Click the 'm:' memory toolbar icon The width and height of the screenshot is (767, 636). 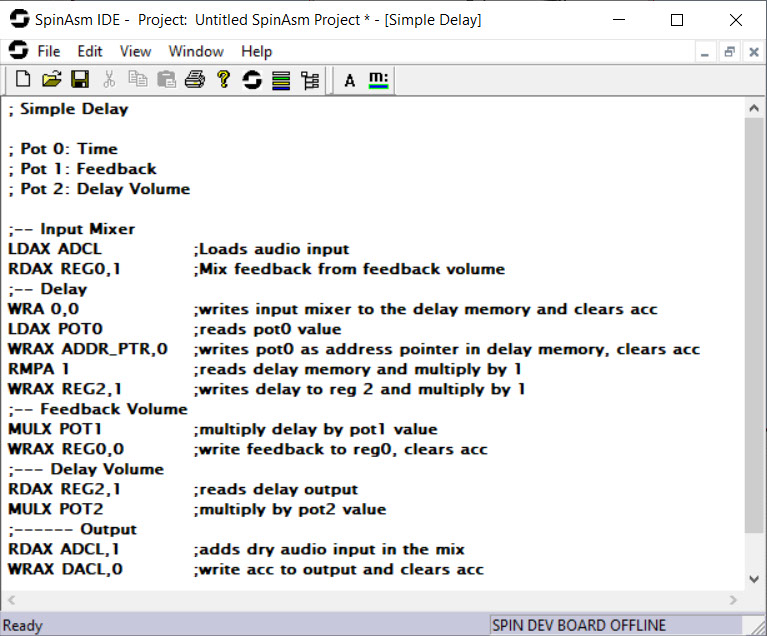(378, 80)
